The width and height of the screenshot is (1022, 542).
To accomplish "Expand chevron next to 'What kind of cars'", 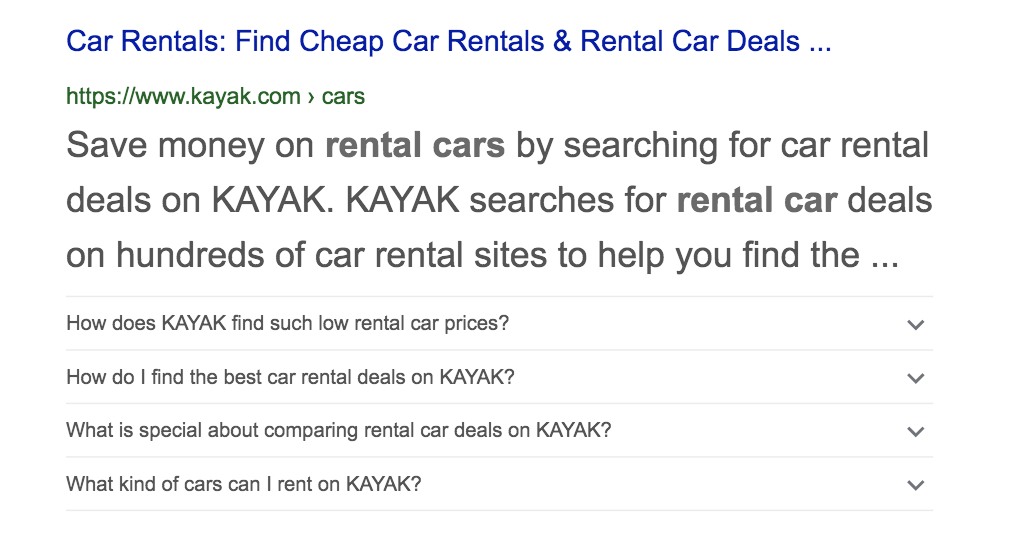I will pyautogui.click(x=914, y=485).
